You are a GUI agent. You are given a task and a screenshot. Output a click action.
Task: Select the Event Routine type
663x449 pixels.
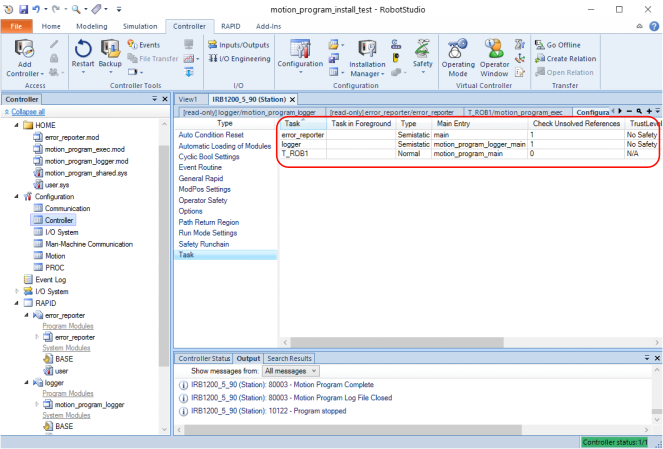coord(200,167)
